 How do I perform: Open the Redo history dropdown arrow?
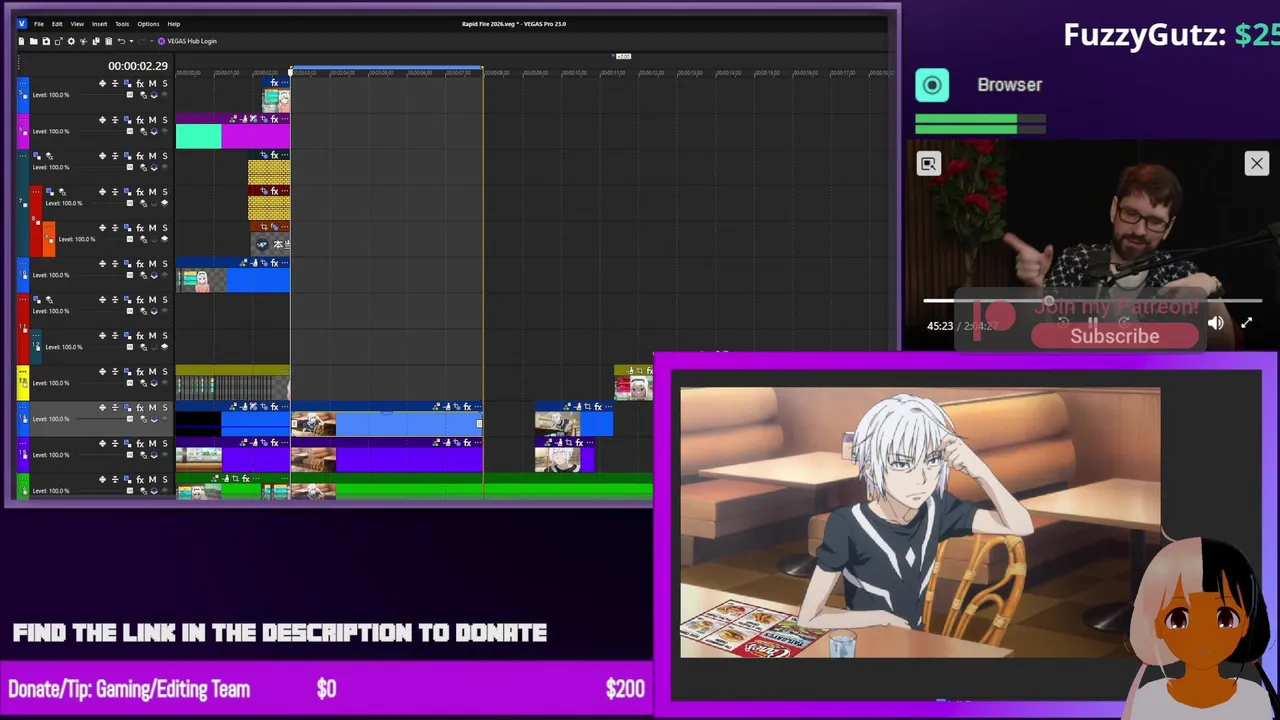click(x=151, y=41)
